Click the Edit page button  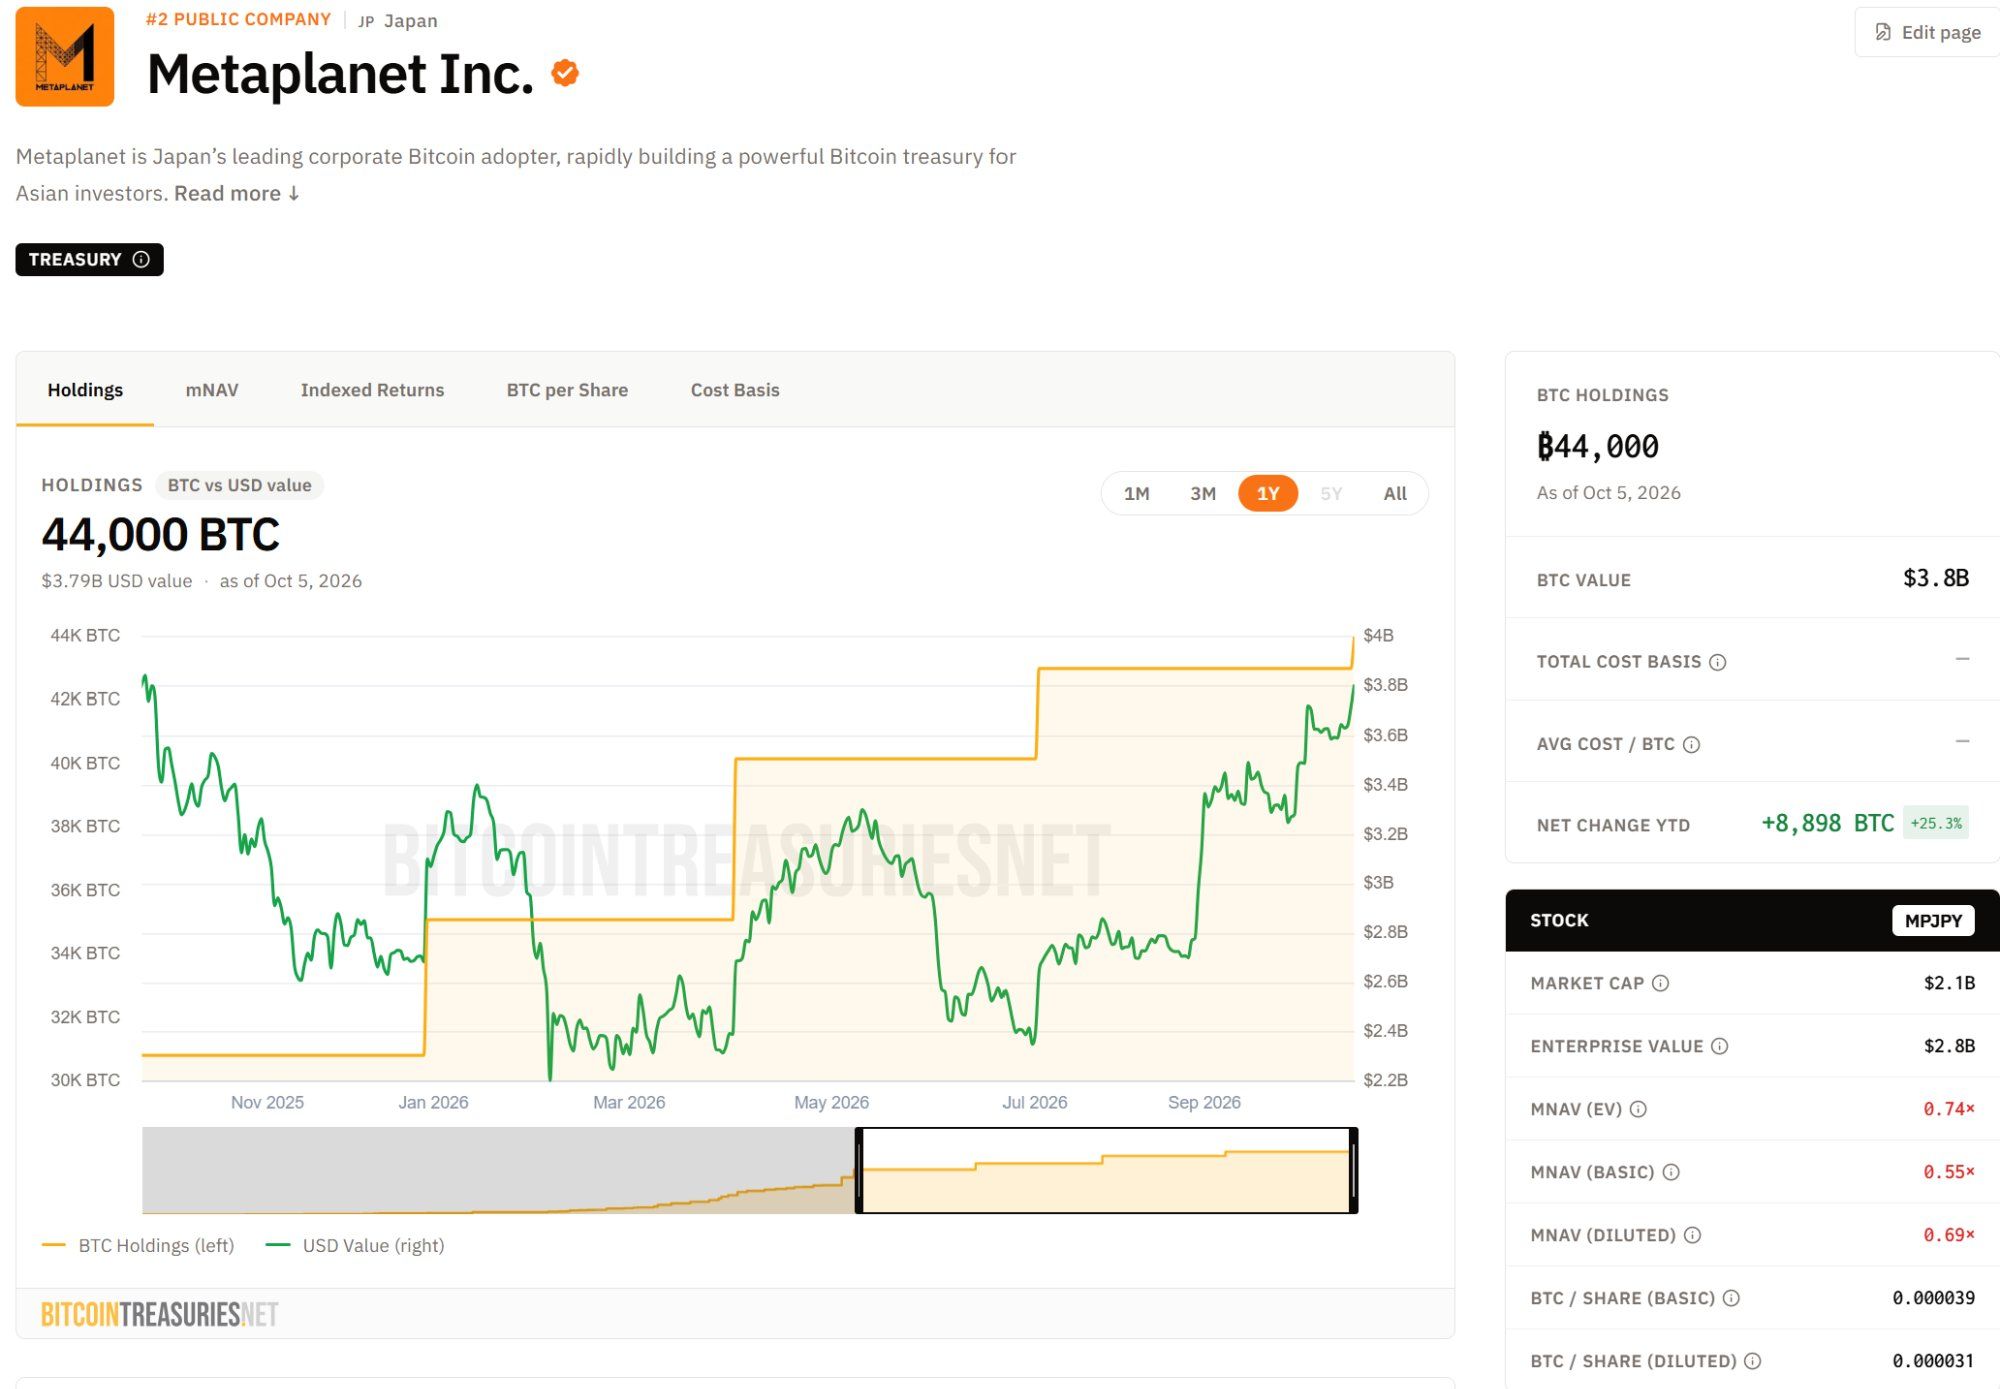[1927, 32]
